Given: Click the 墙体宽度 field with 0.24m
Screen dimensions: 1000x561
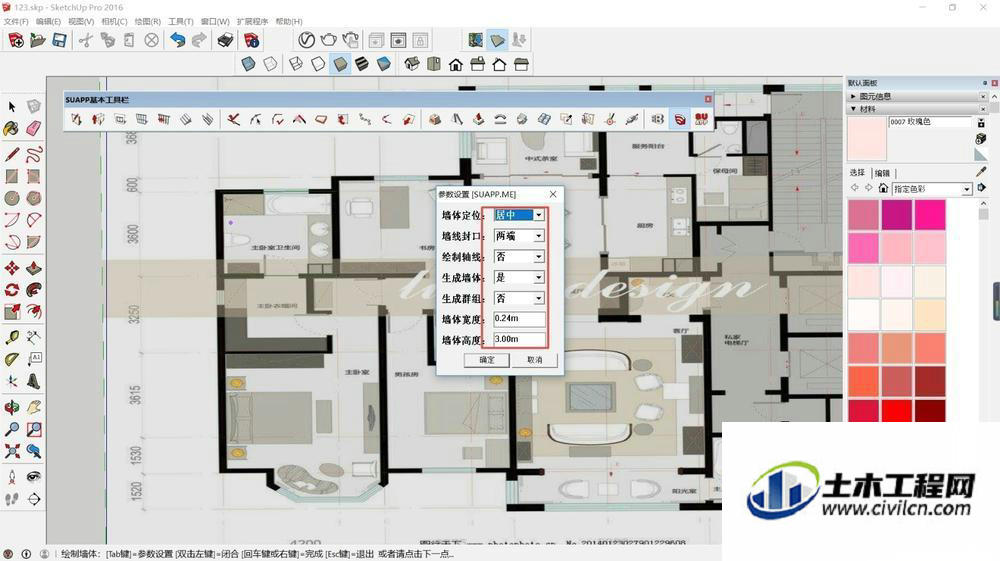Looking at the screenshot, I should tap(519, 319).
